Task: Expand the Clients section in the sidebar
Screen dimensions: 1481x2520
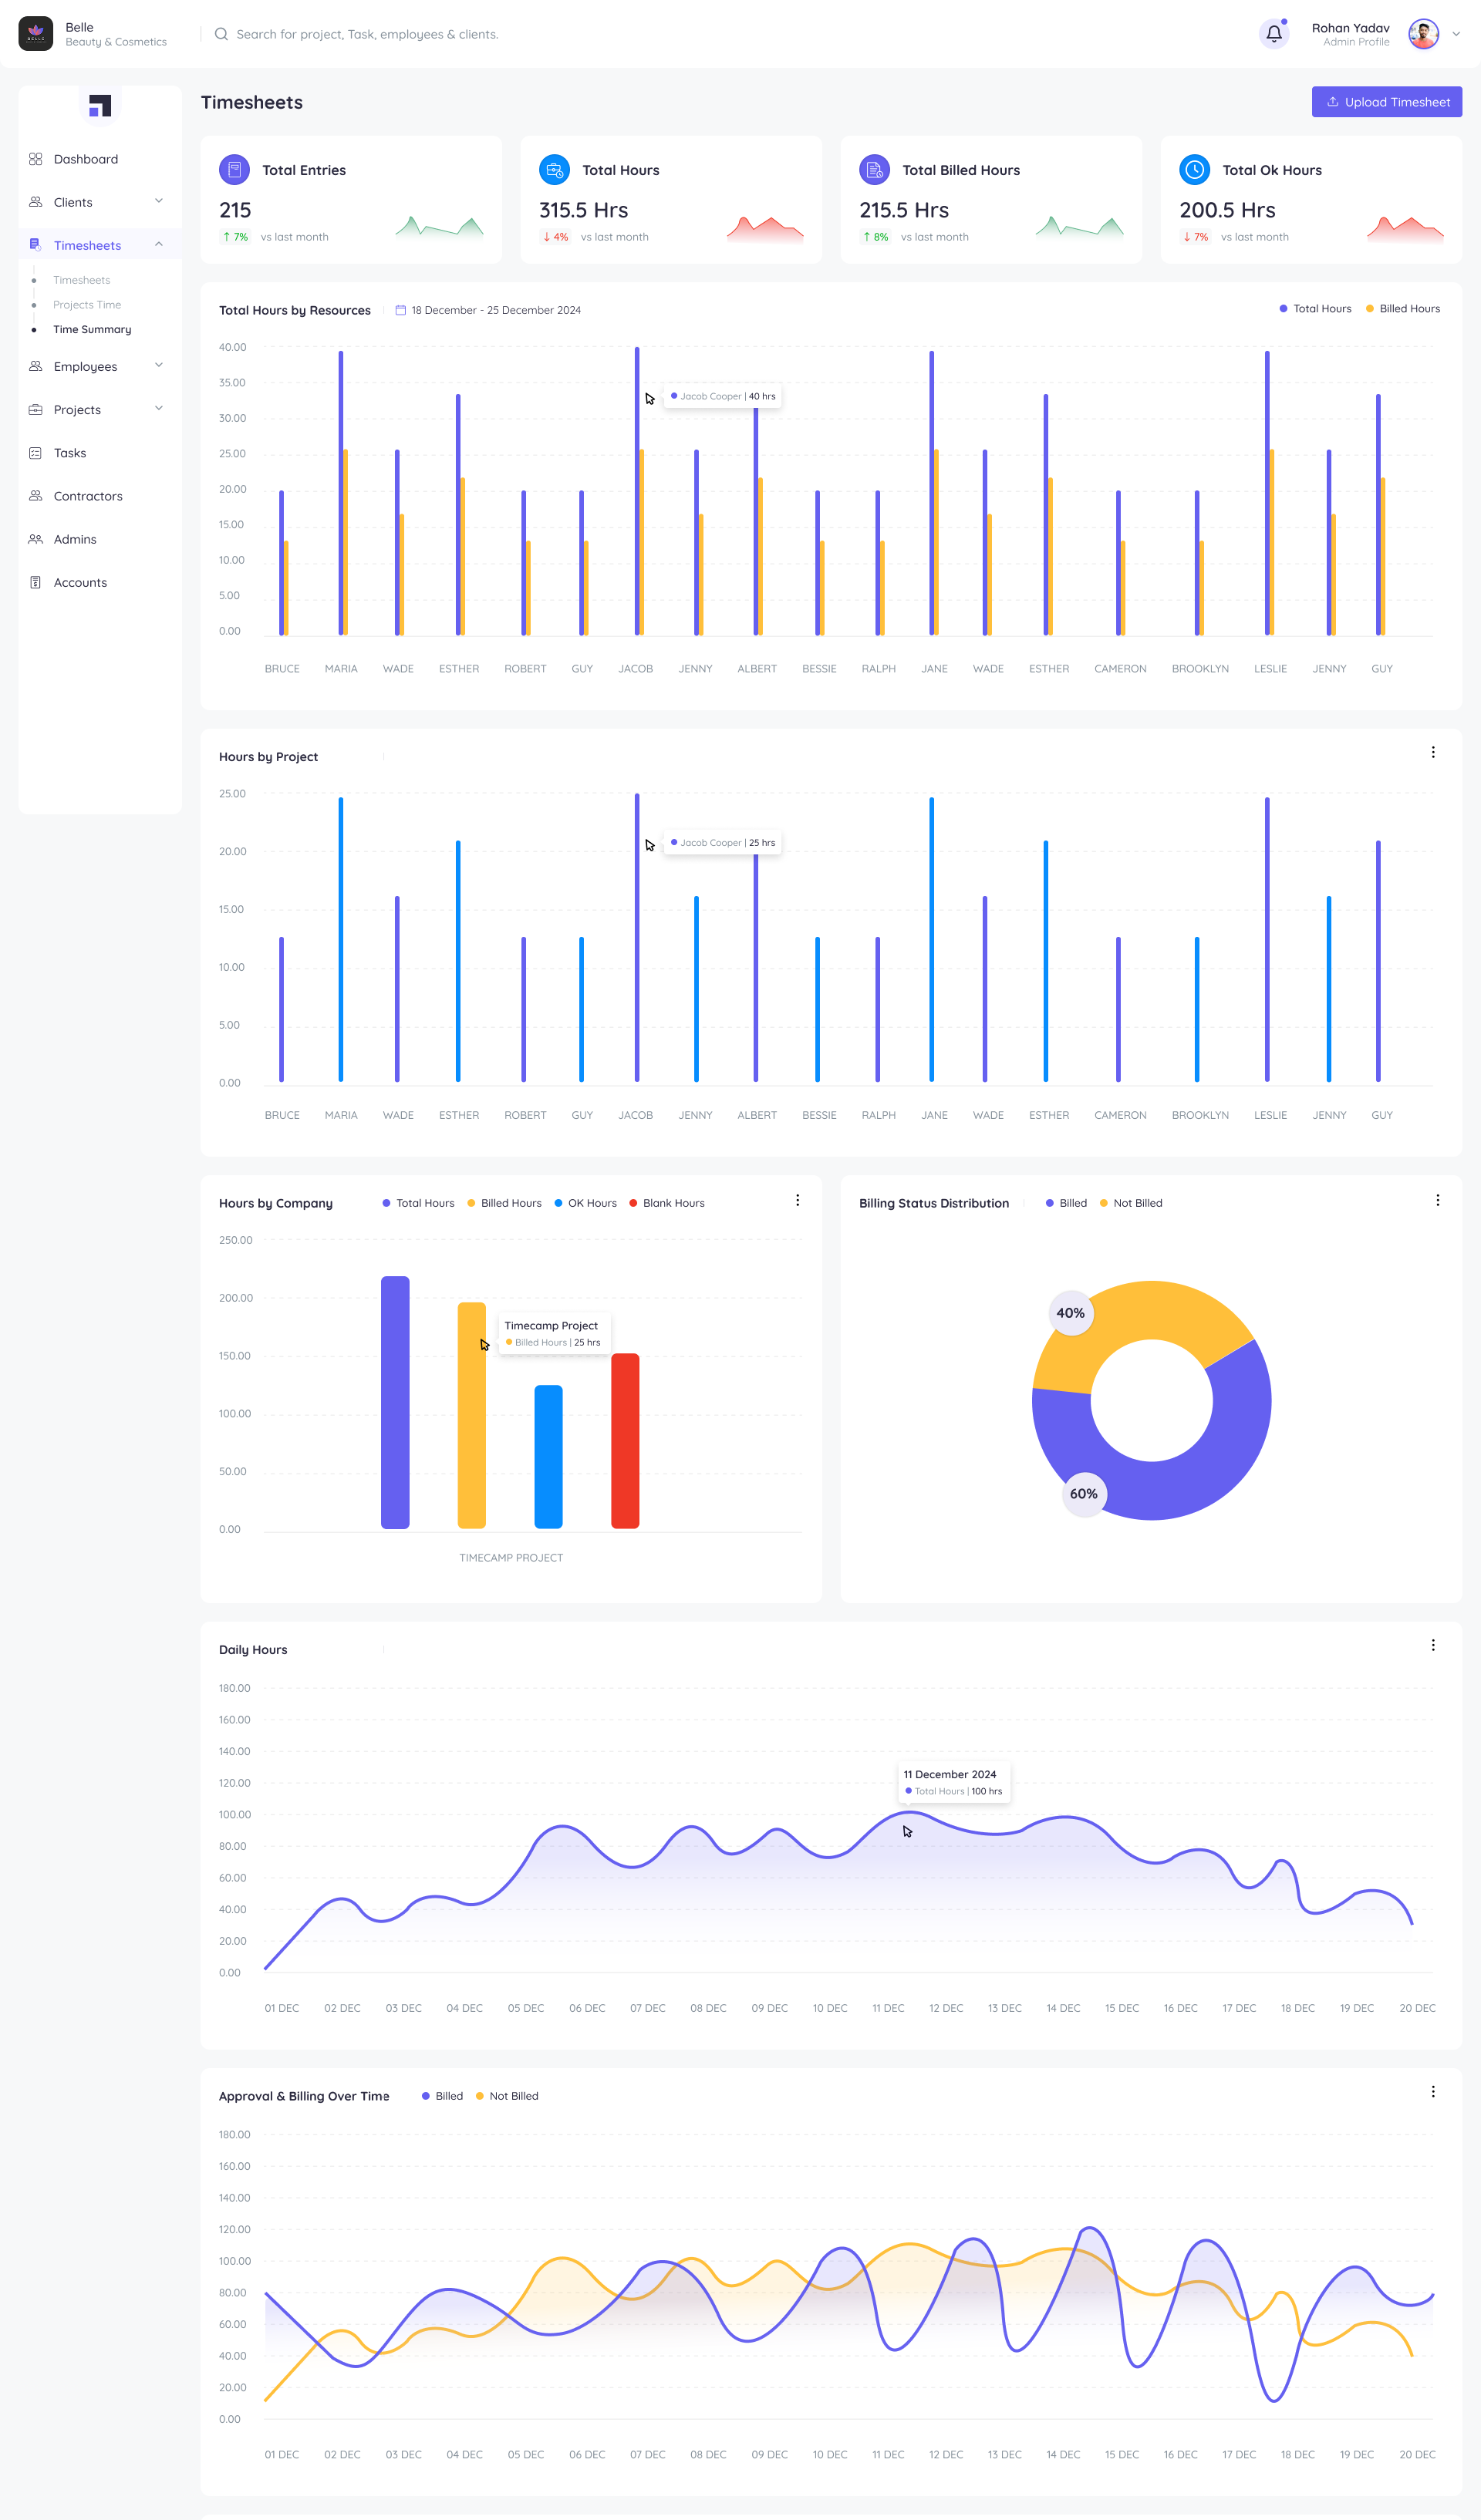Action: 158,202
